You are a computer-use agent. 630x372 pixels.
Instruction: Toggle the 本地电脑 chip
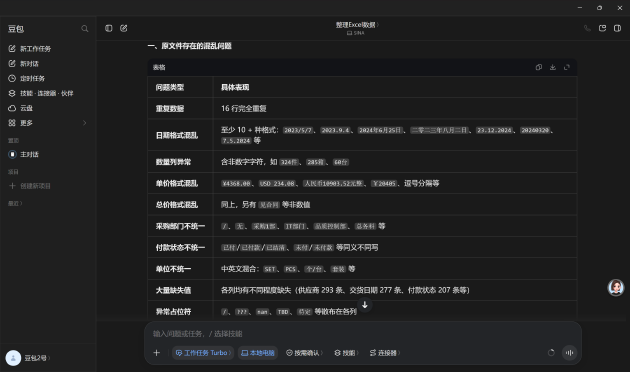point(258,353)
